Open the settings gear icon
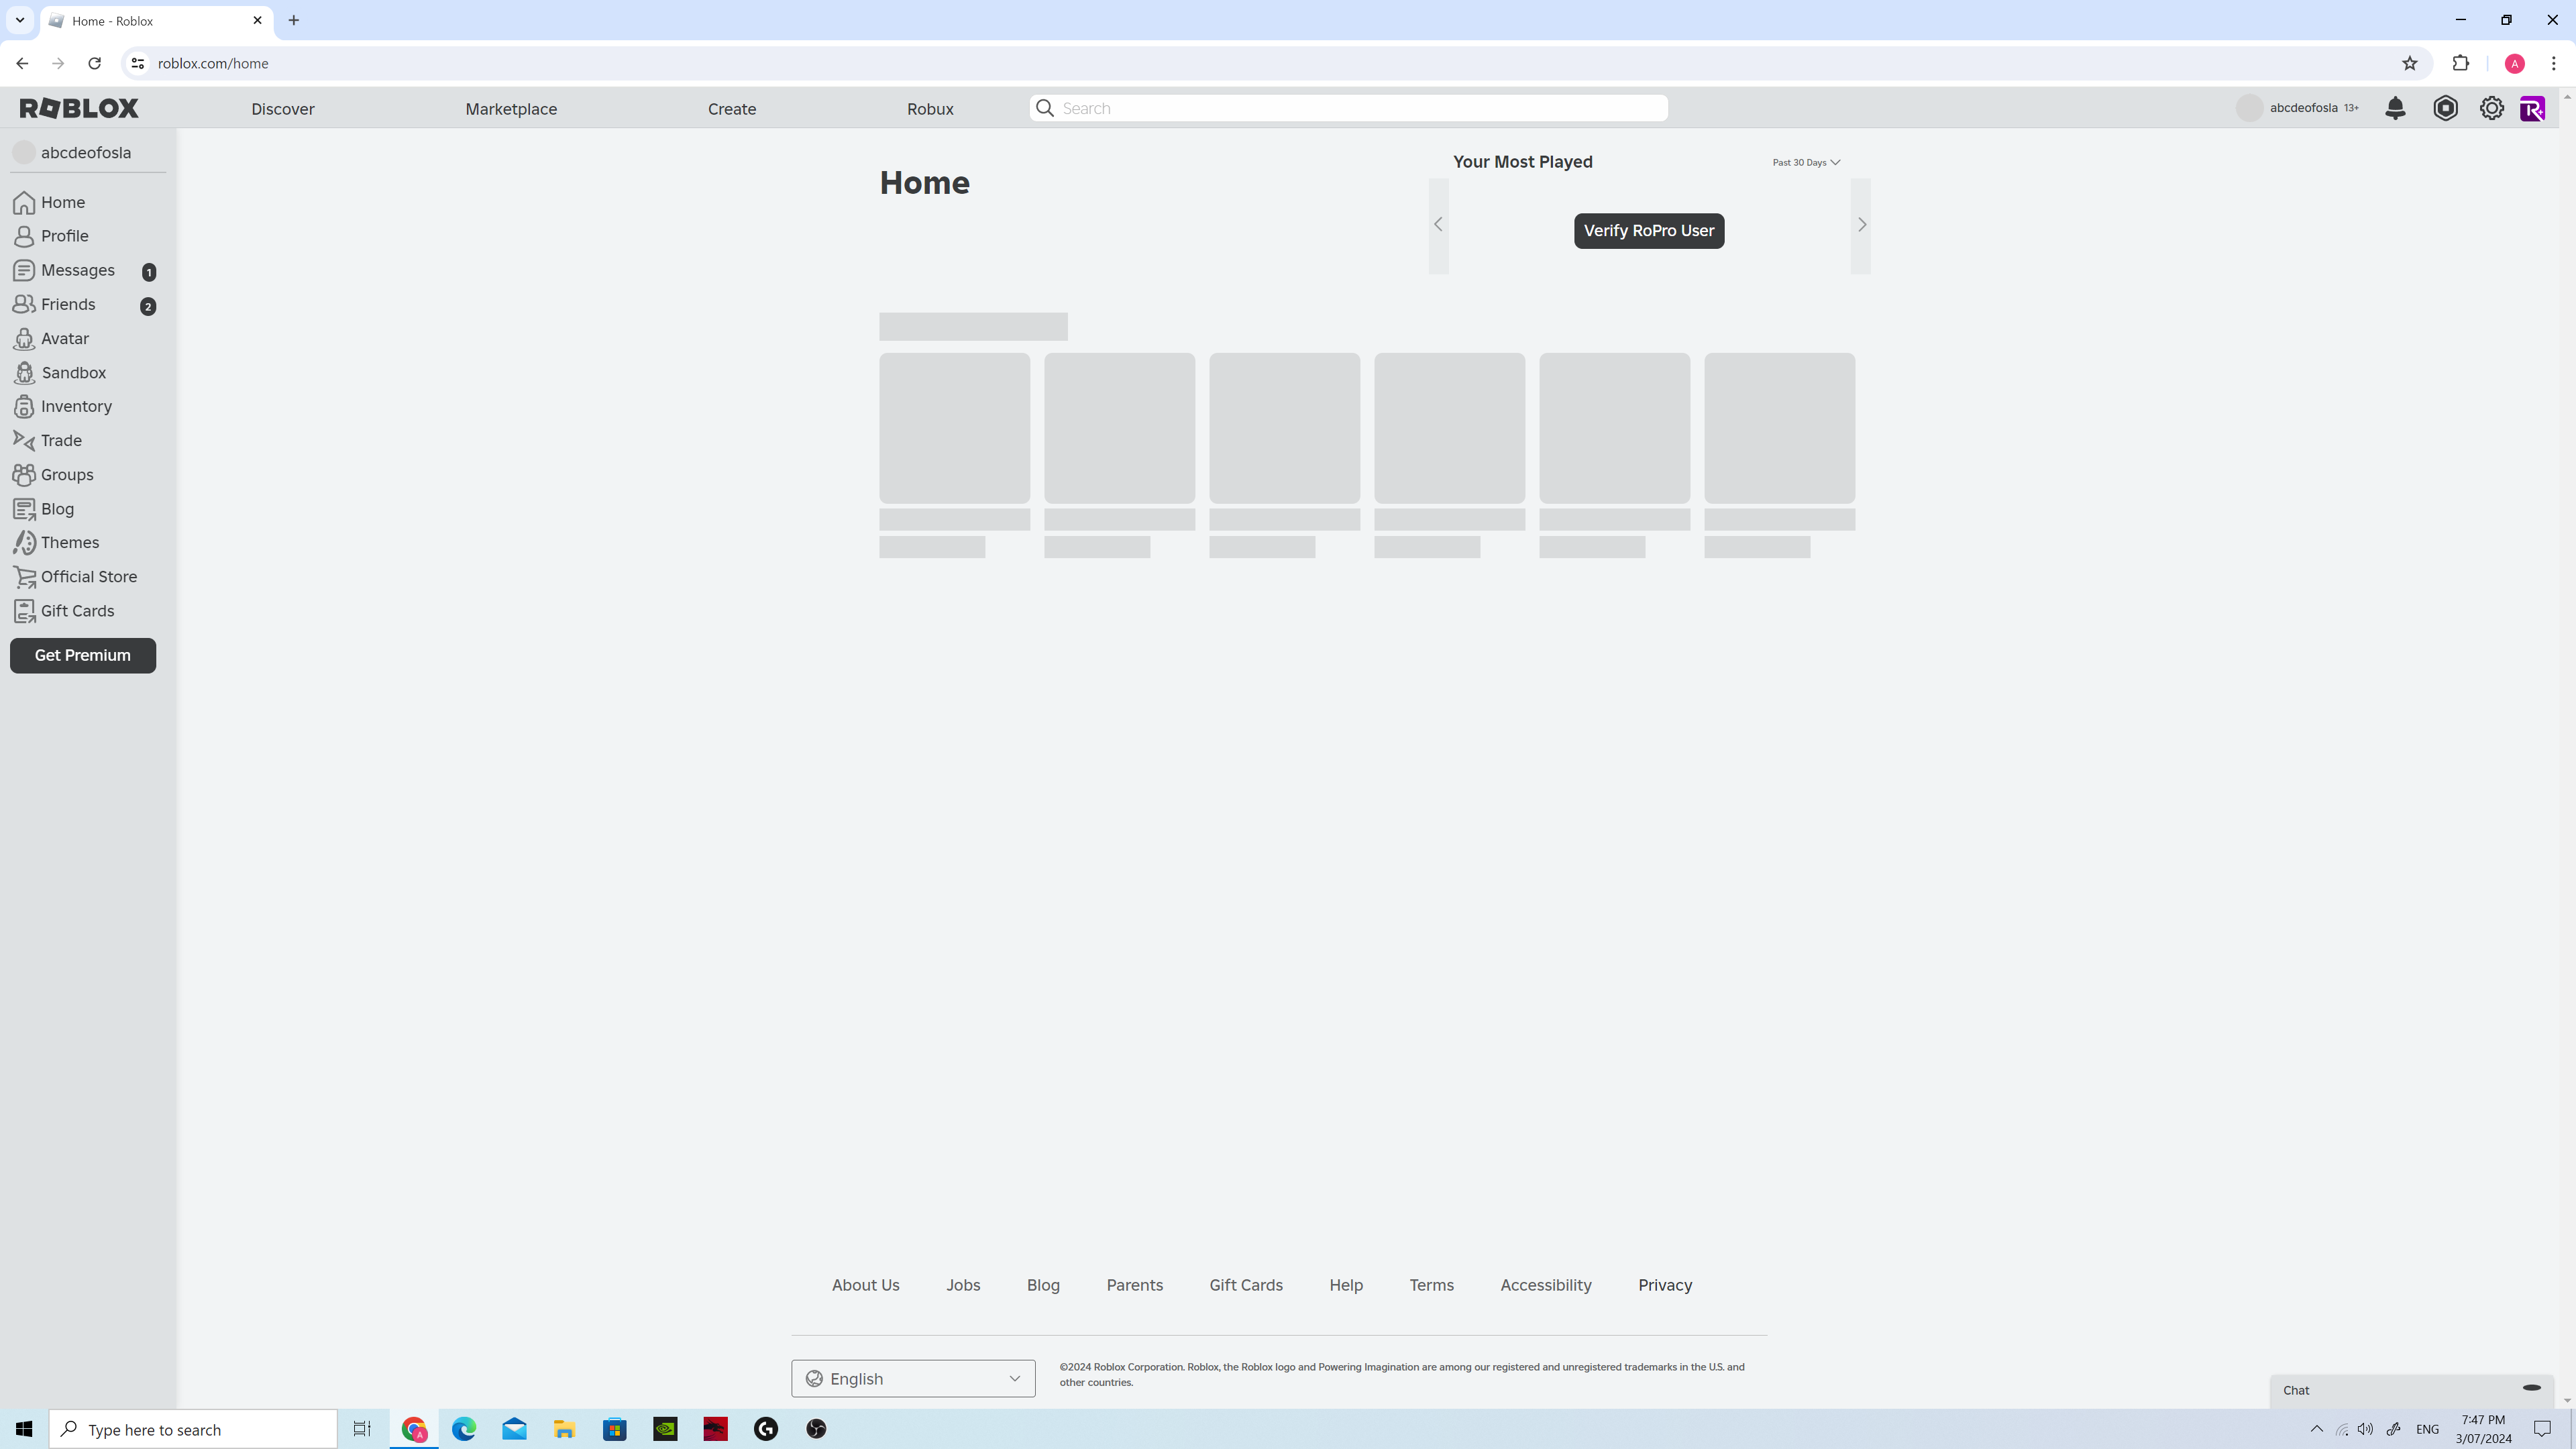 point(2491,108)
